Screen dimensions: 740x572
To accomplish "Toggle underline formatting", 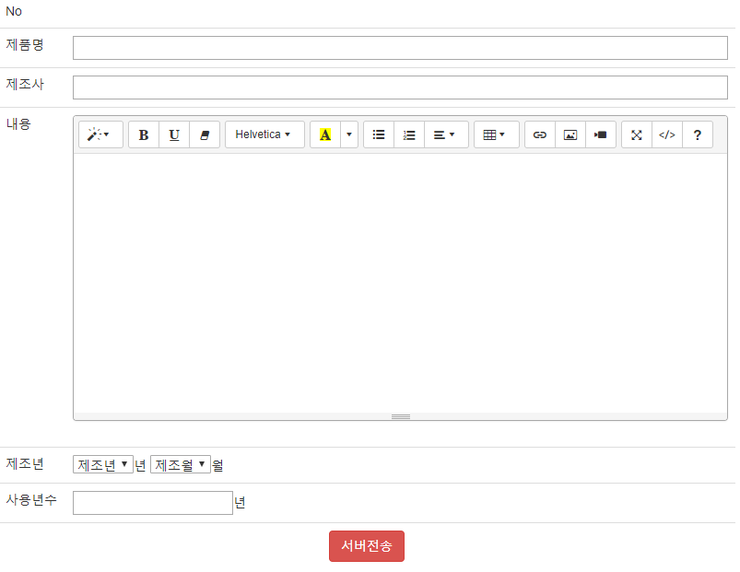I will click(x=174, y=135).
